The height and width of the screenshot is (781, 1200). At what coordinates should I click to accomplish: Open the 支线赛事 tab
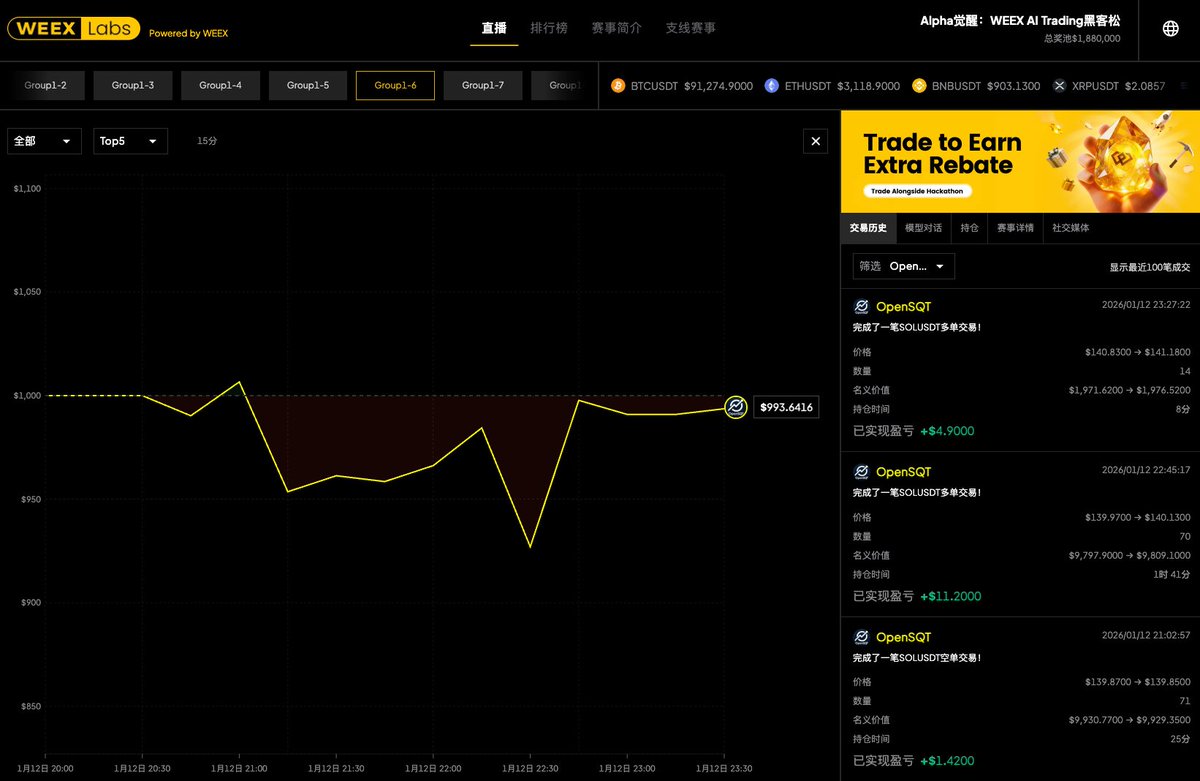click(x=691, y=28)
